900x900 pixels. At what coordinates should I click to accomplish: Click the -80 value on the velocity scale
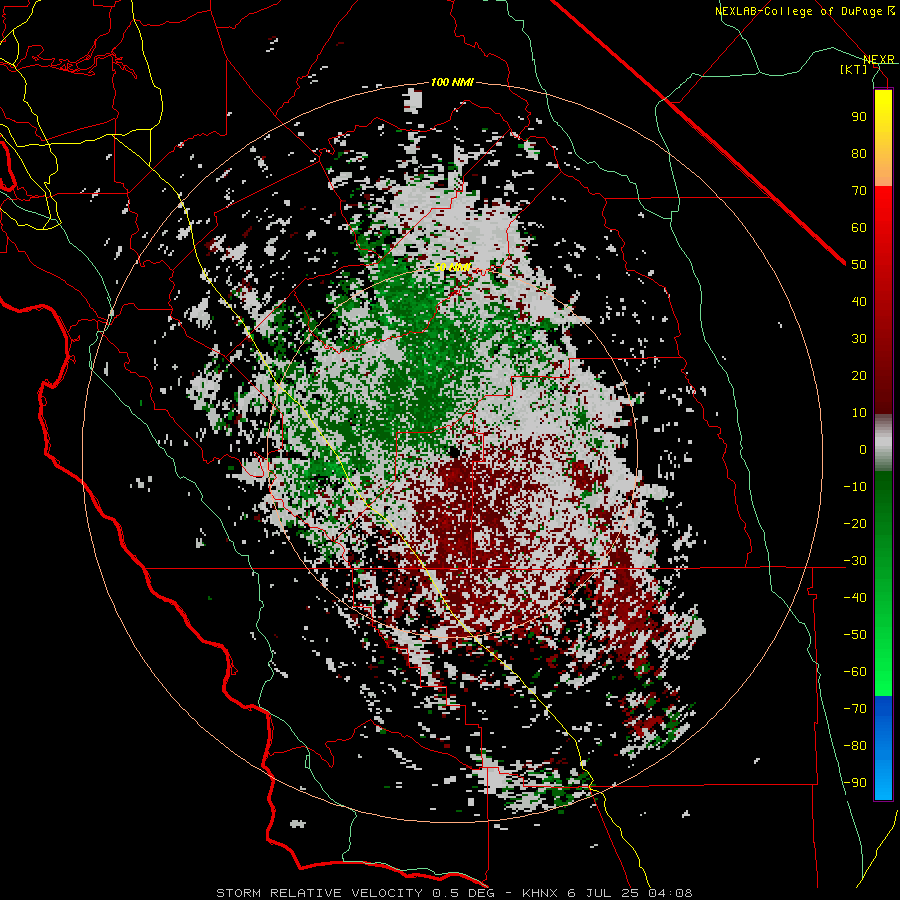pos(855,746)
